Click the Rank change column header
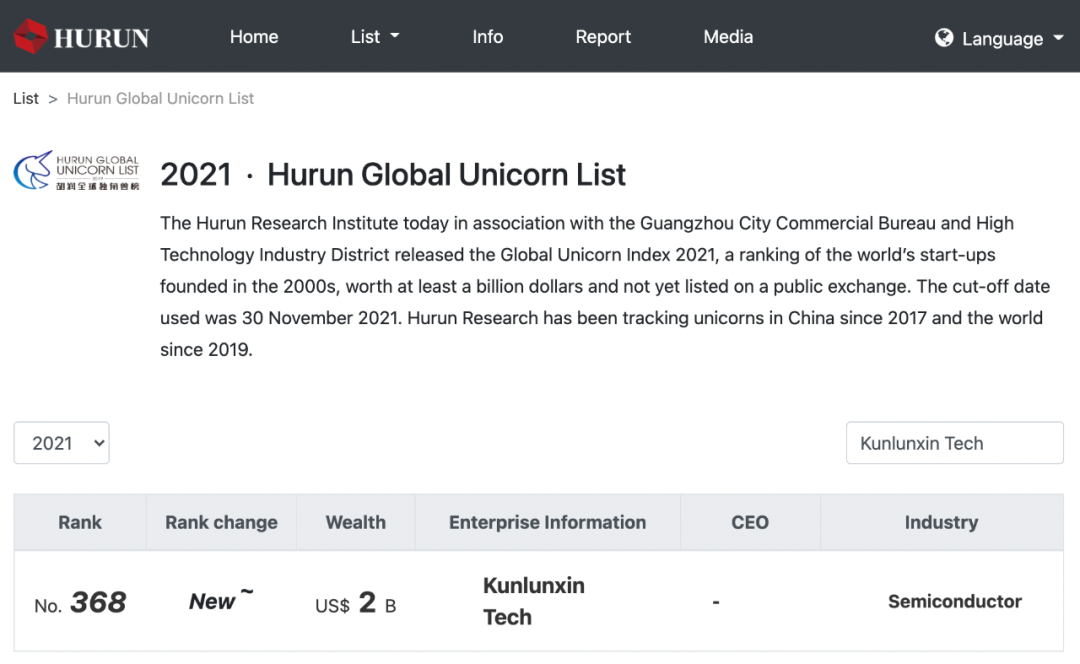 coord(221,522)
